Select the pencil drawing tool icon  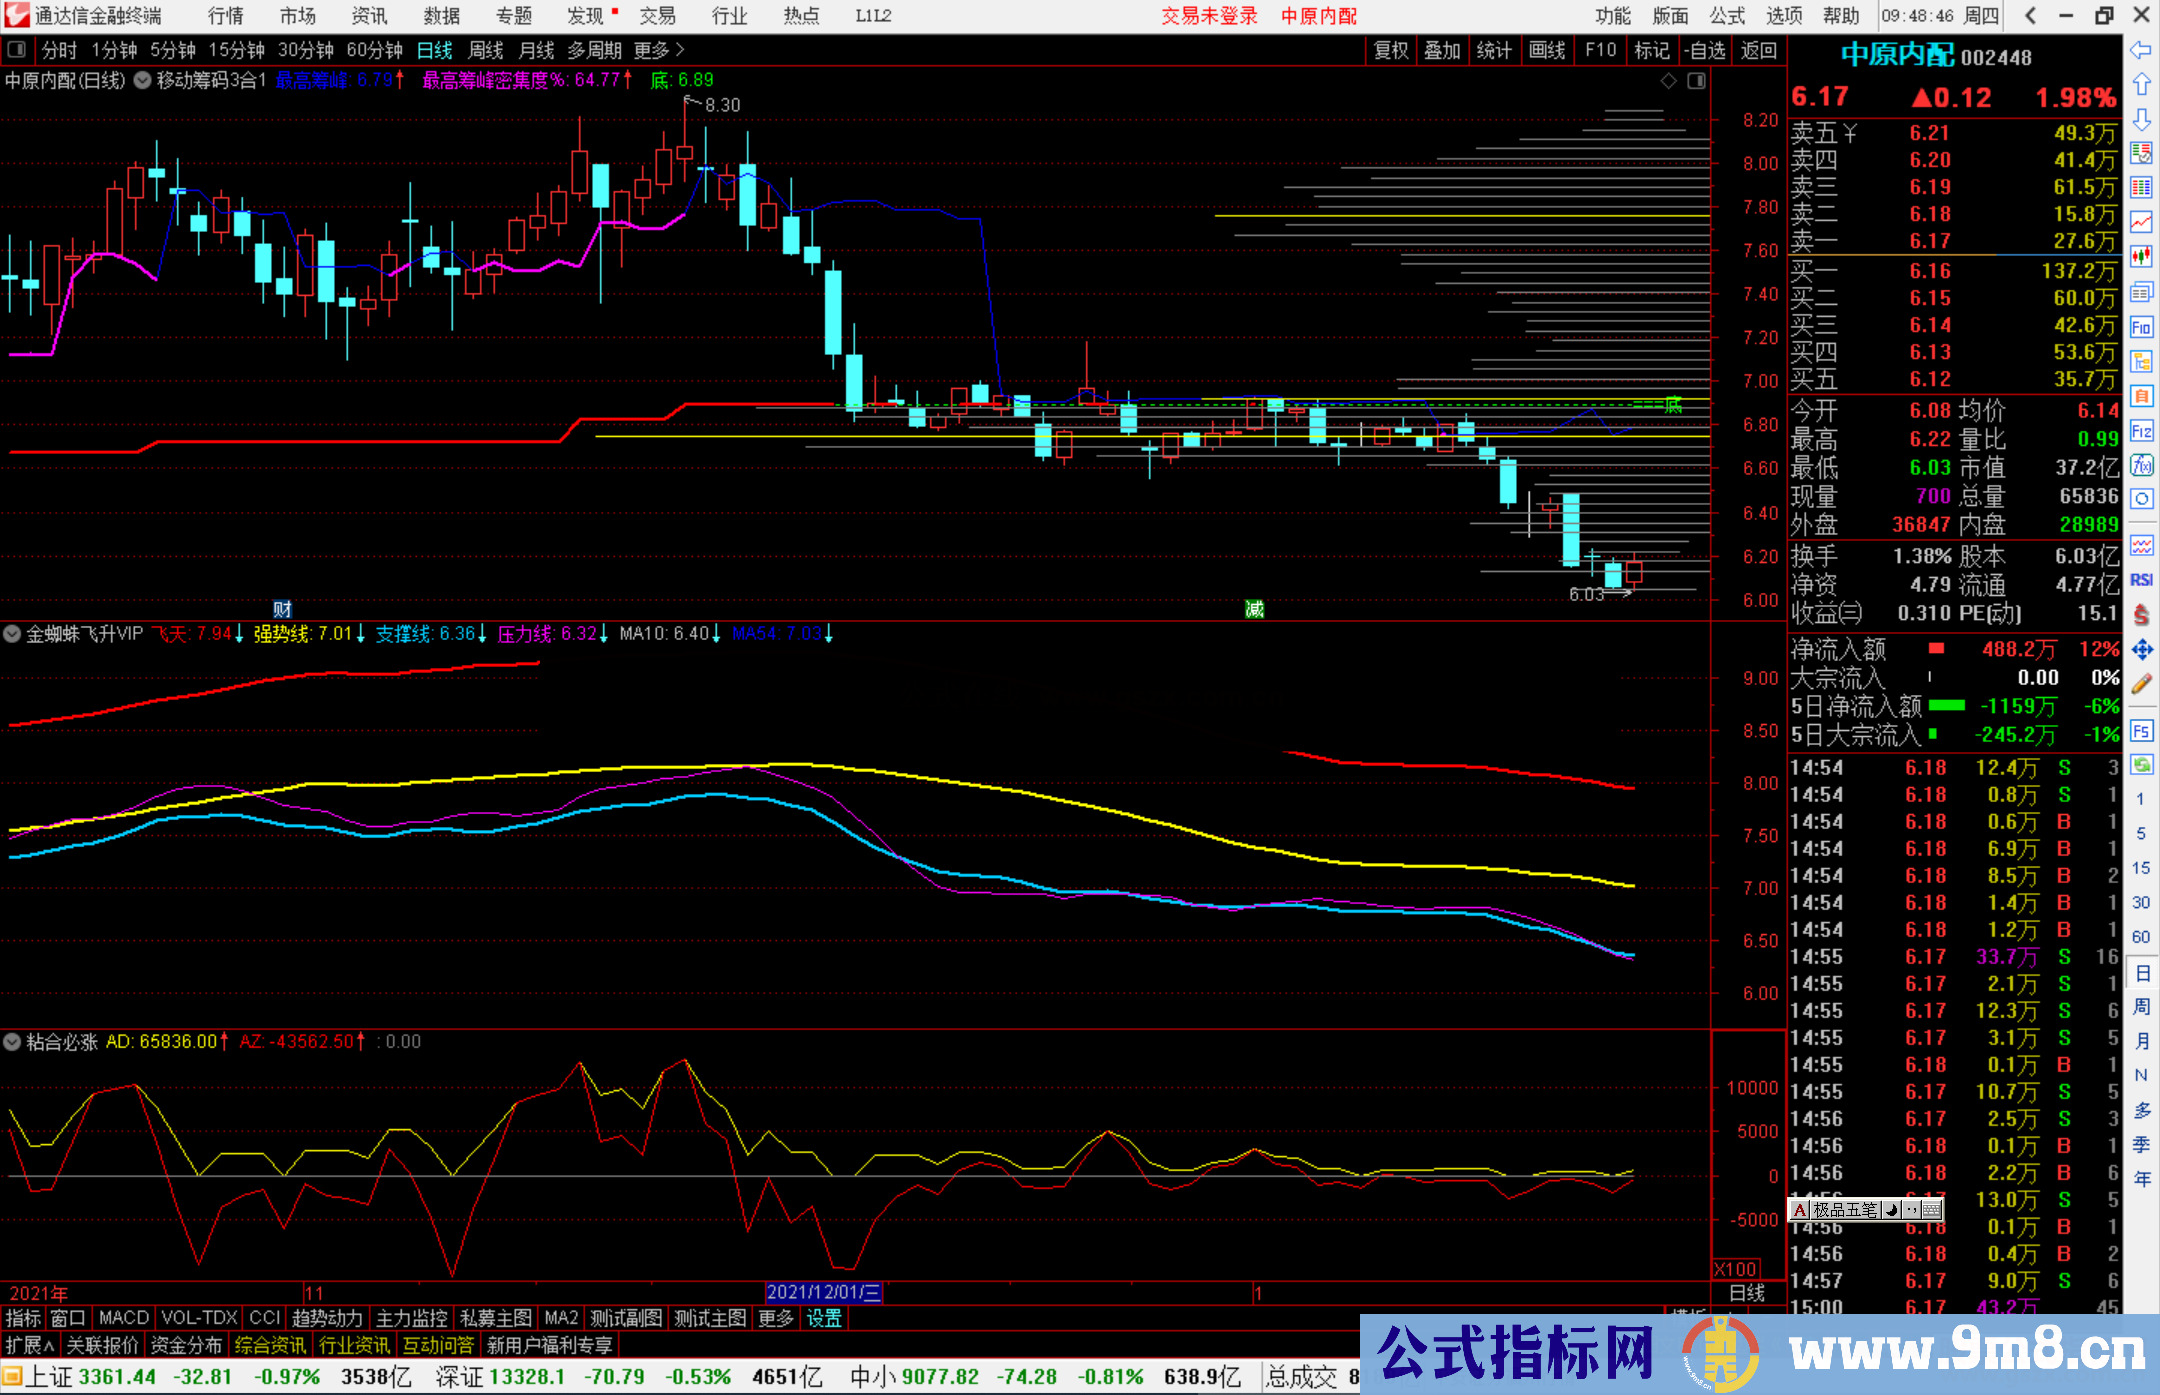2141,685
